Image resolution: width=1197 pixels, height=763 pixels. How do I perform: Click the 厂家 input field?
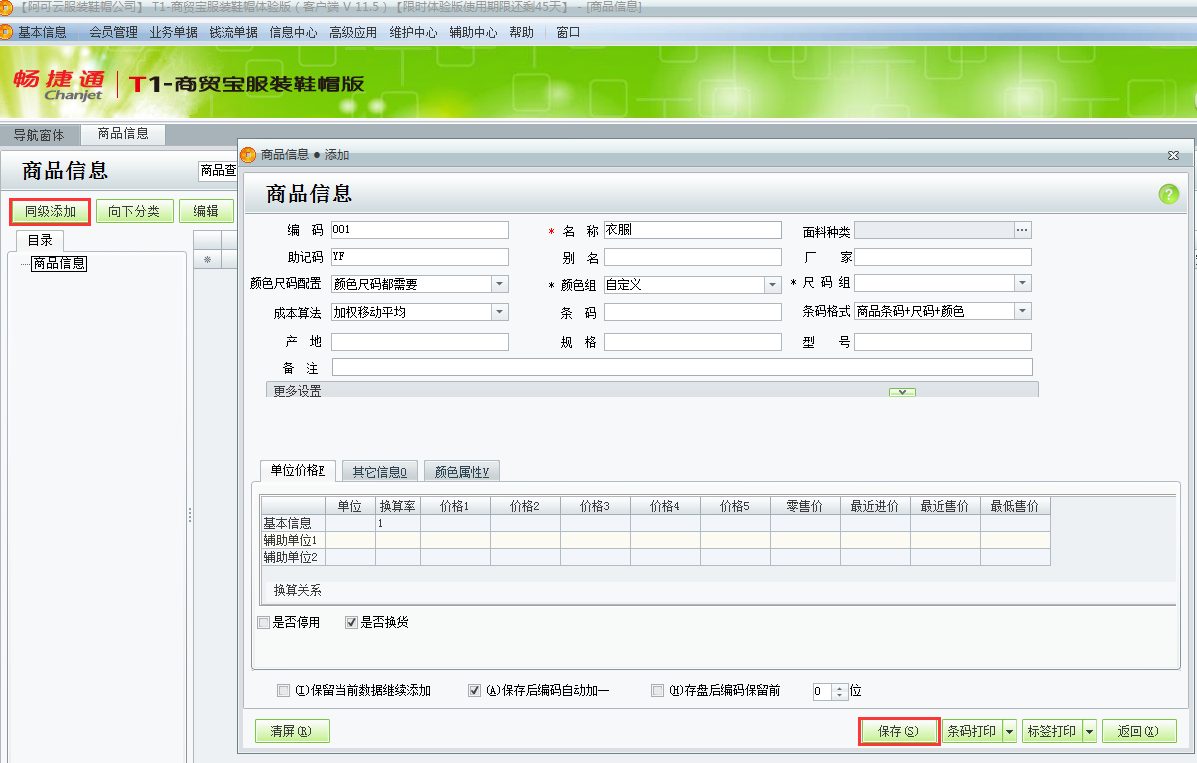[x=943, y=257]
